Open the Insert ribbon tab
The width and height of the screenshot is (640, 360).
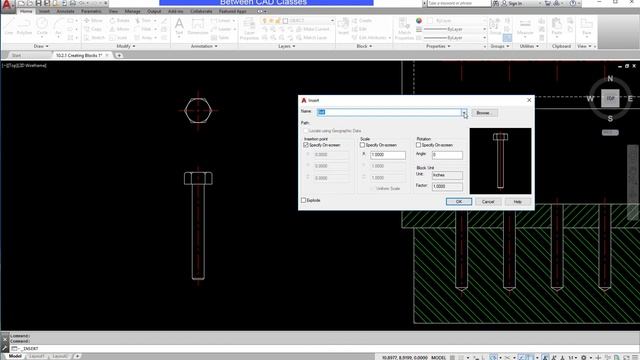click(x=44, y=11)
